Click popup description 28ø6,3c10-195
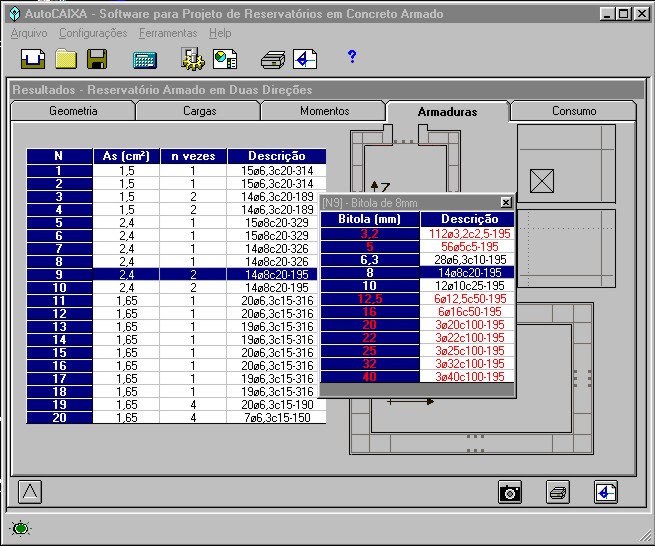This screenshot has width=655, height=546. pyautogui.click(x=467, y=259)
